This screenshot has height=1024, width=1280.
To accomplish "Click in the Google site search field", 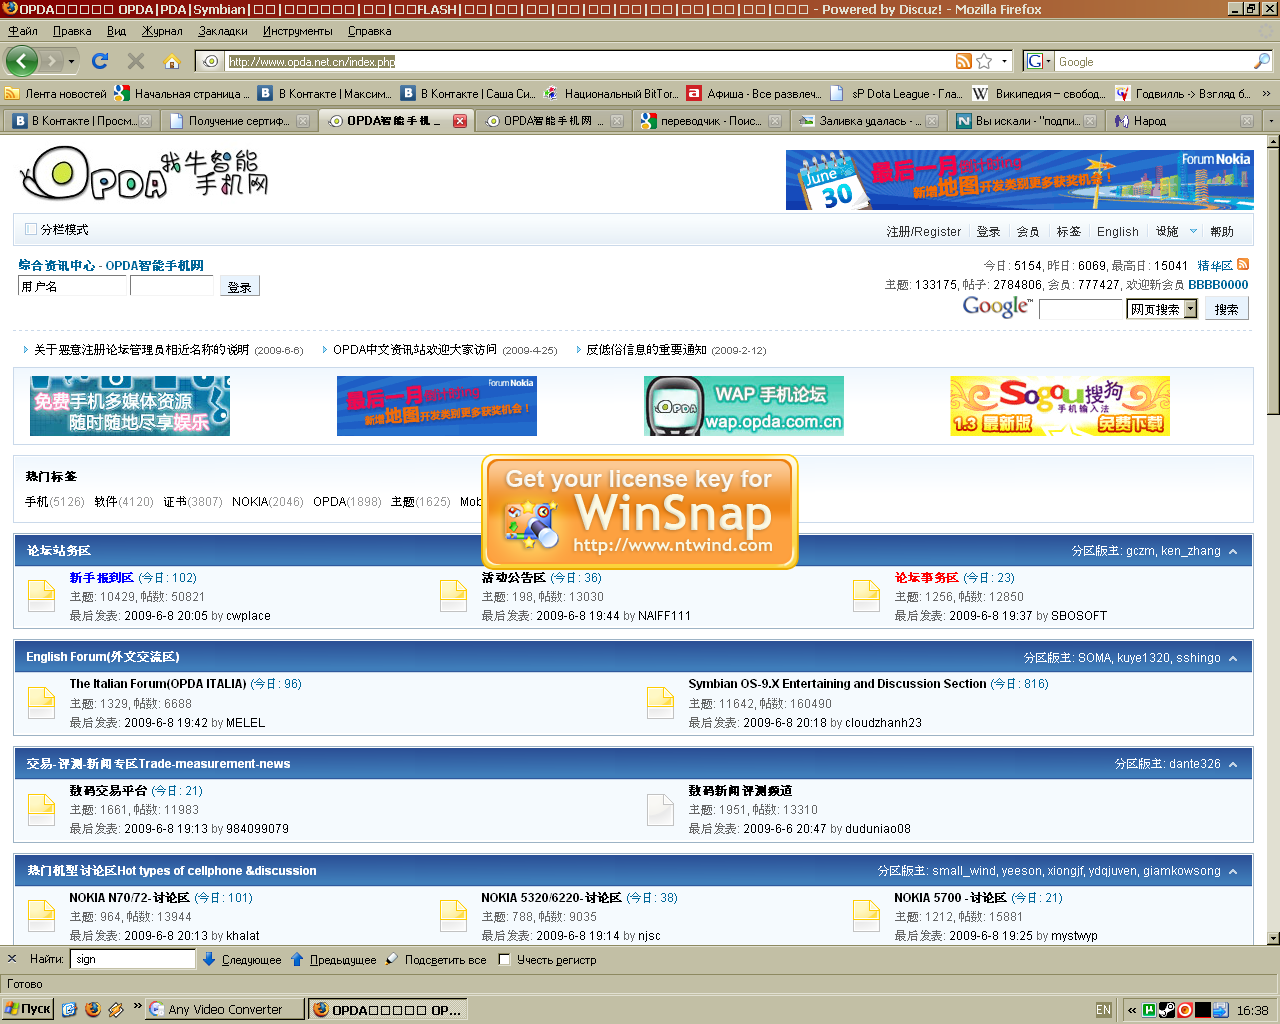I will (x=1081, y=309).
